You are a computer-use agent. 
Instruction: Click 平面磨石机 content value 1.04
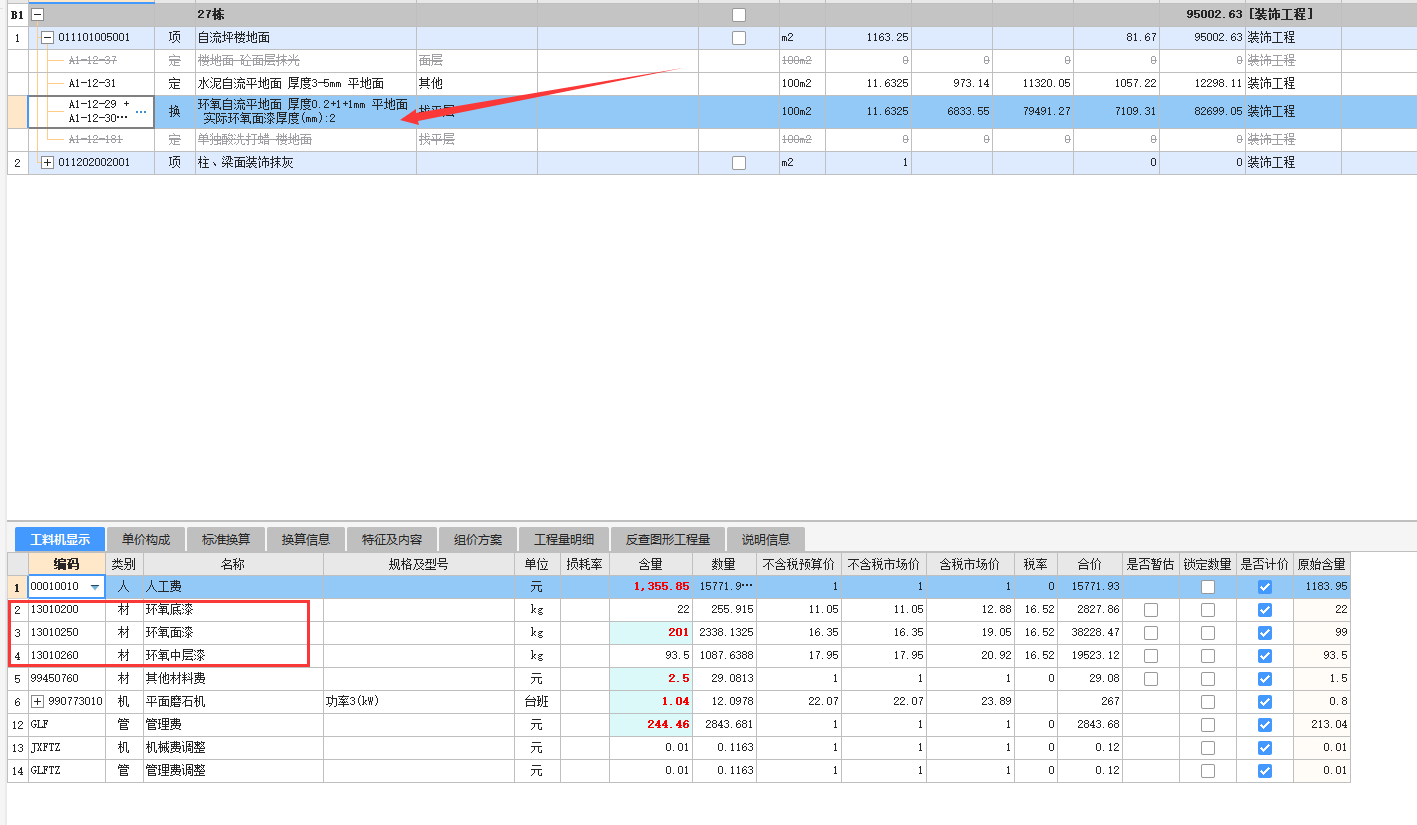coord(650,702)
